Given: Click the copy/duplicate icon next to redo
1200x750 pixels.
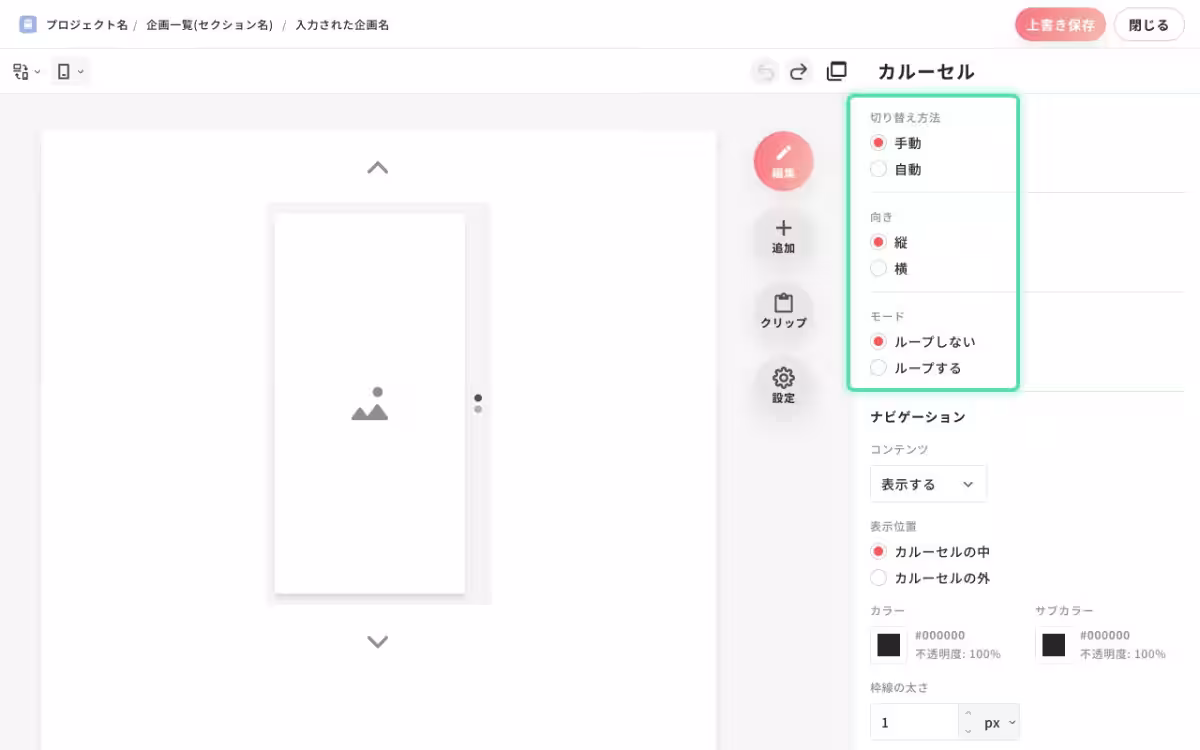Looking at the screenshot, I should (836, 71).
